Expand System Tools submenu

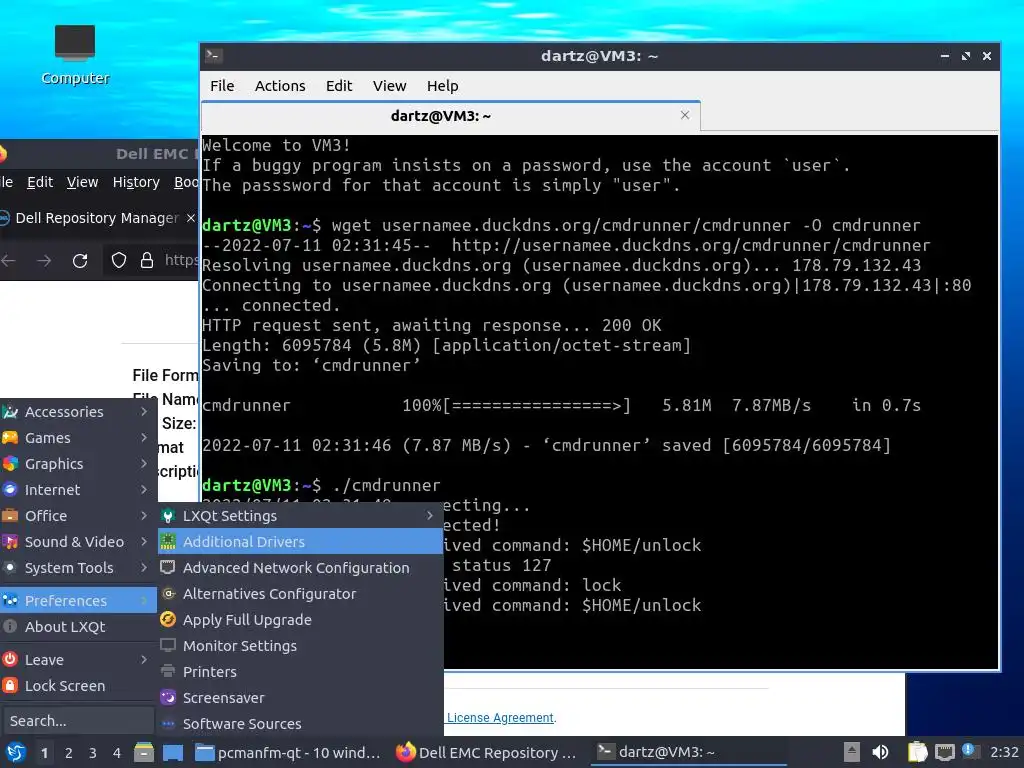[78, 568]
